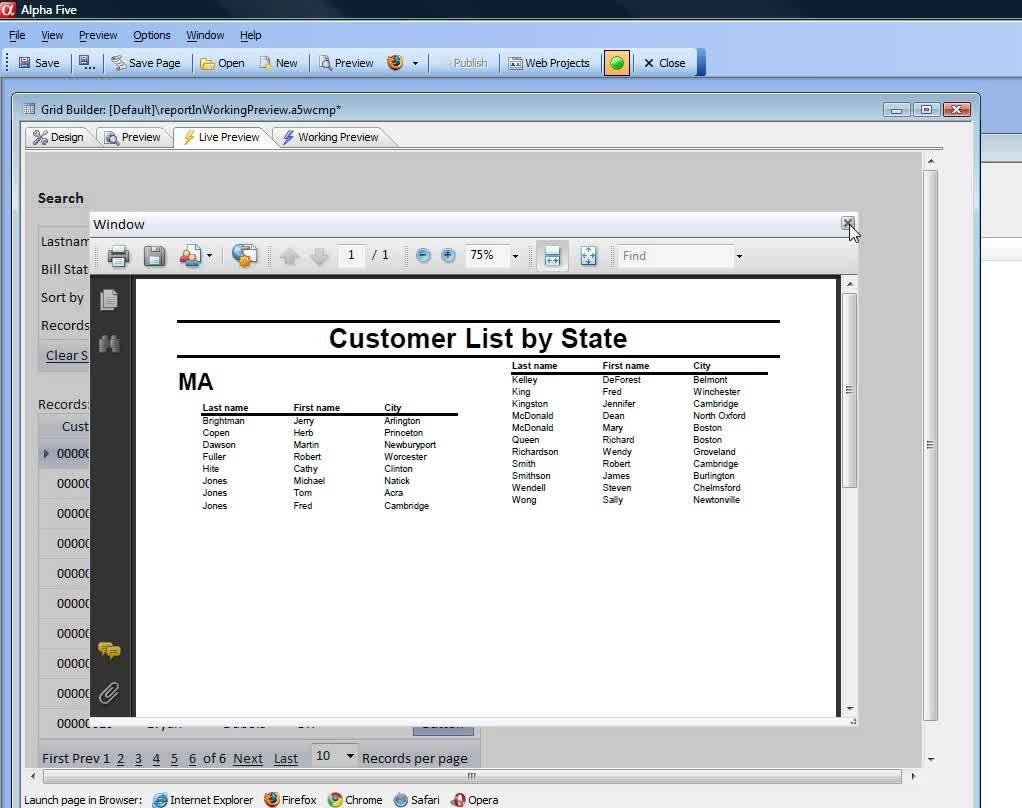The width and height of the screenshot is (1022, 808).
Task: Zoom out with the minus magnifier button
Action: click(423, 256)
